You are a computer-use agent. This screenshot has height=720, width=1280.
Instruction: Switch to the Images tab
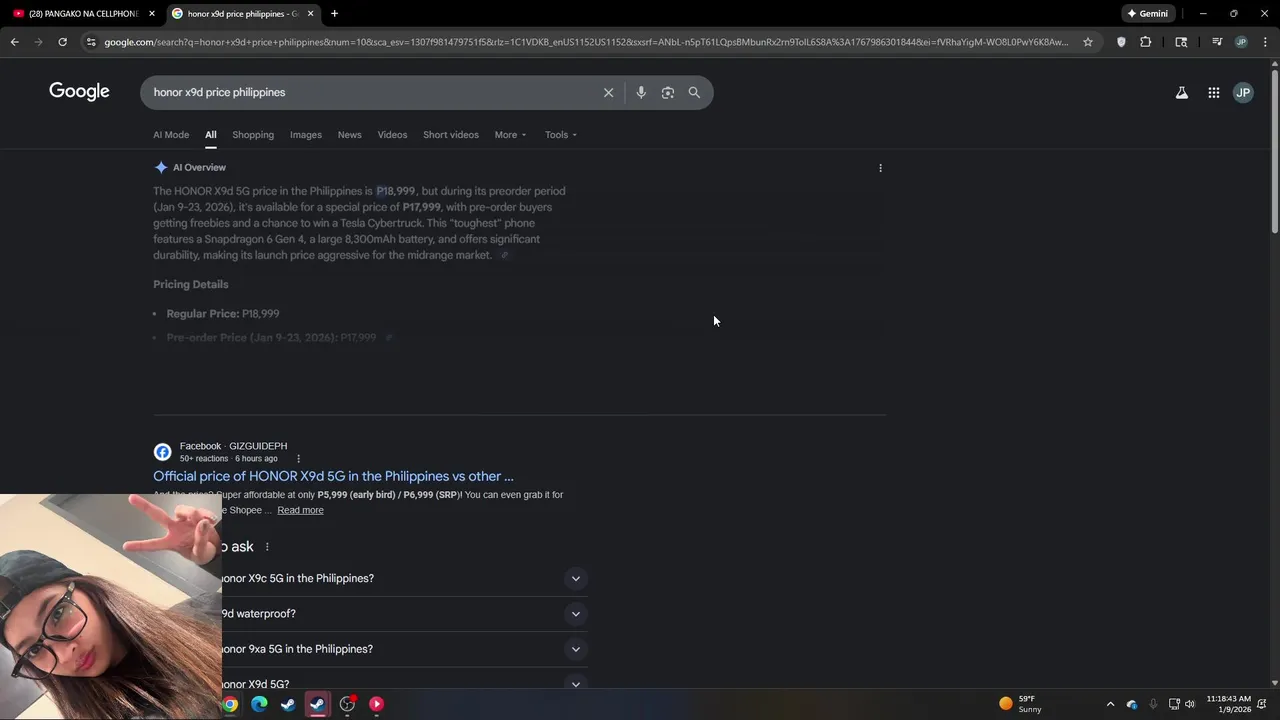(306, 135)
